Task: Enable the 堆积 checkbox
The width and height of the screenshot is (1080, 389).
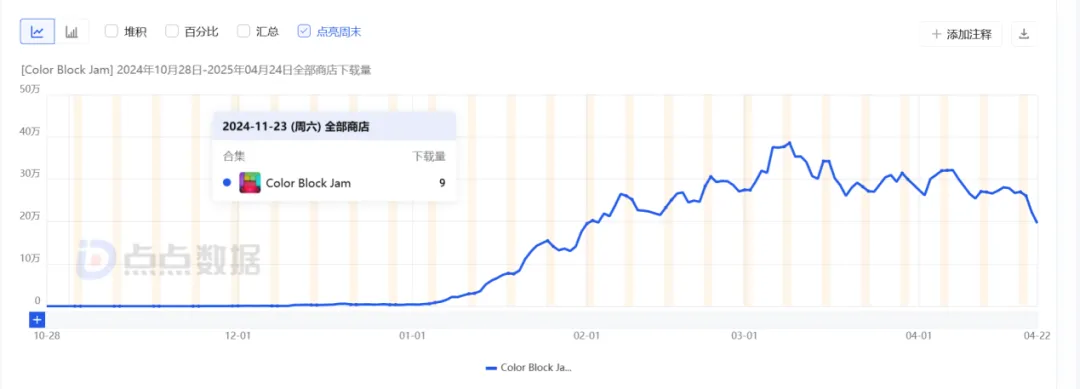Action: coord(111,31)
